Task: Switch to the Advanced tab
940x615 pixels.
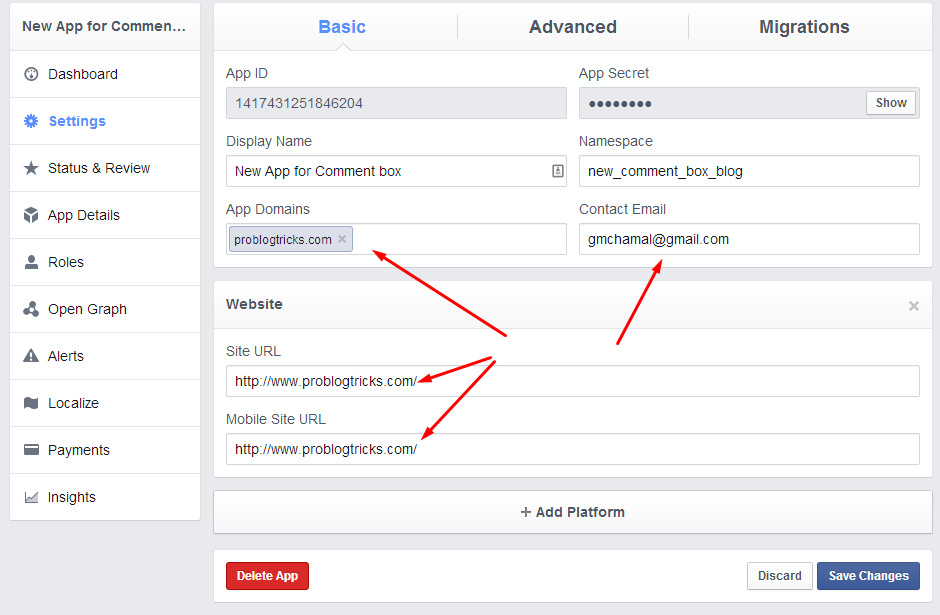Action: click(572, 27)
